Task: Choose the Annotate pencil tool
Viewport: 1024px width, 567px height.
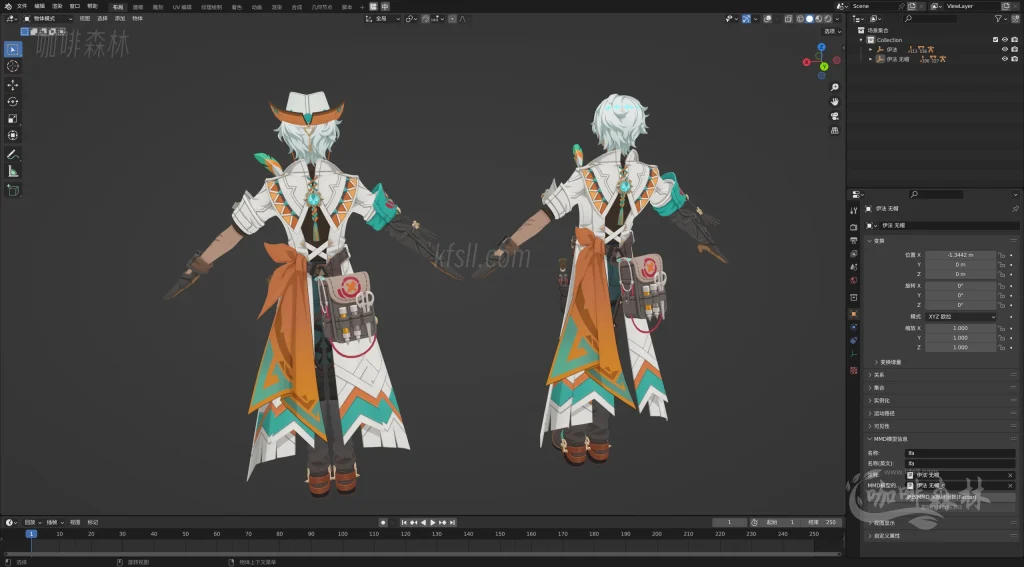Action: pos(12,154)
